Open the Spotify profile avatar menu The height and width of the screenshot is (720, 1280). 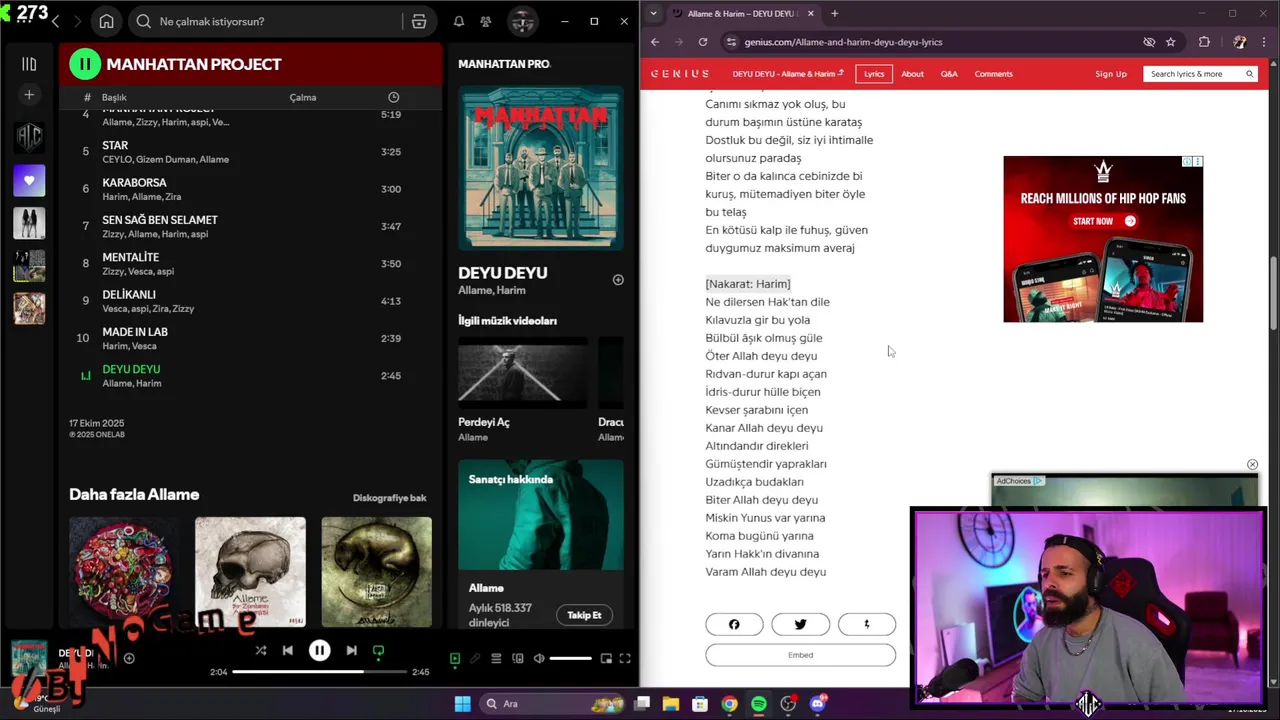(522, 21)
